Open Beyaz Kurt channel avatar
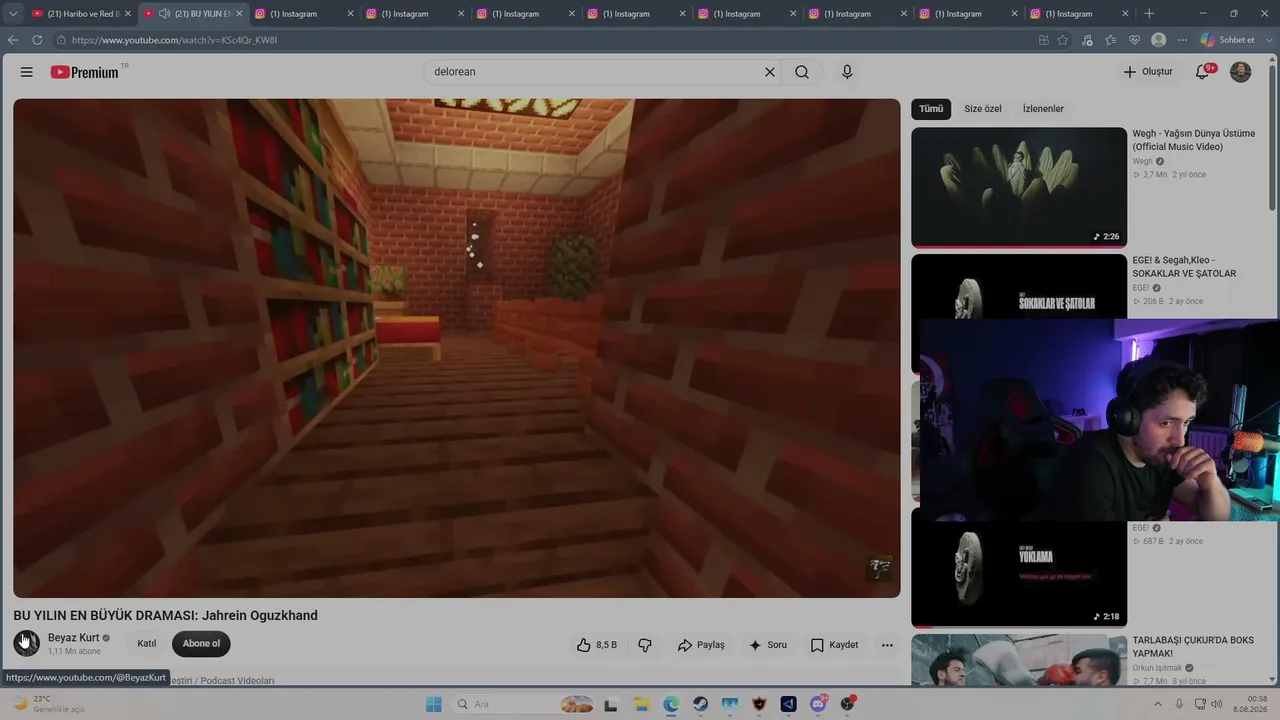Image resolution: width=1280 pixels, height=720 pixels. point(26,643)
